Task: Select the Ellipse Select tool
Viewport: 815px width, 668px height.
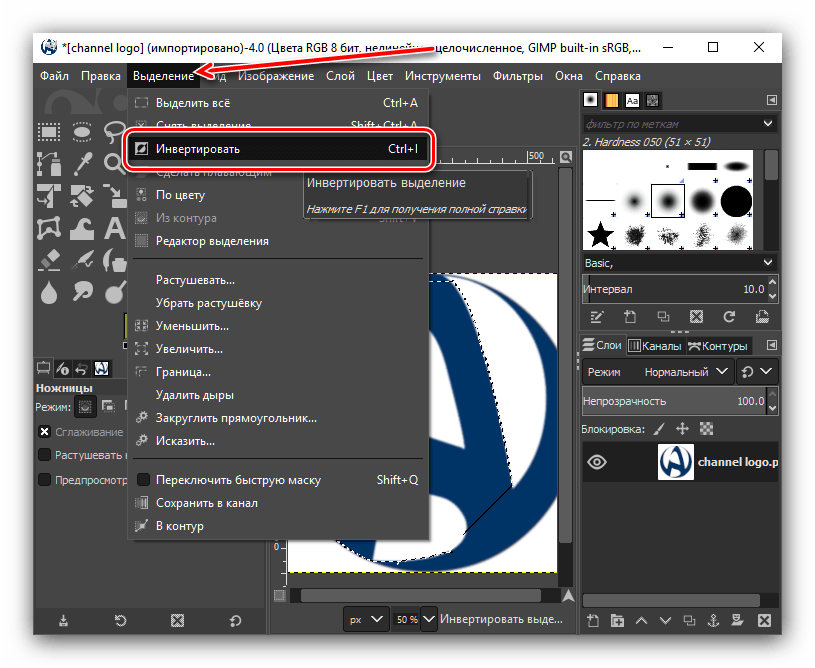Action: click(x=82, y=132)
